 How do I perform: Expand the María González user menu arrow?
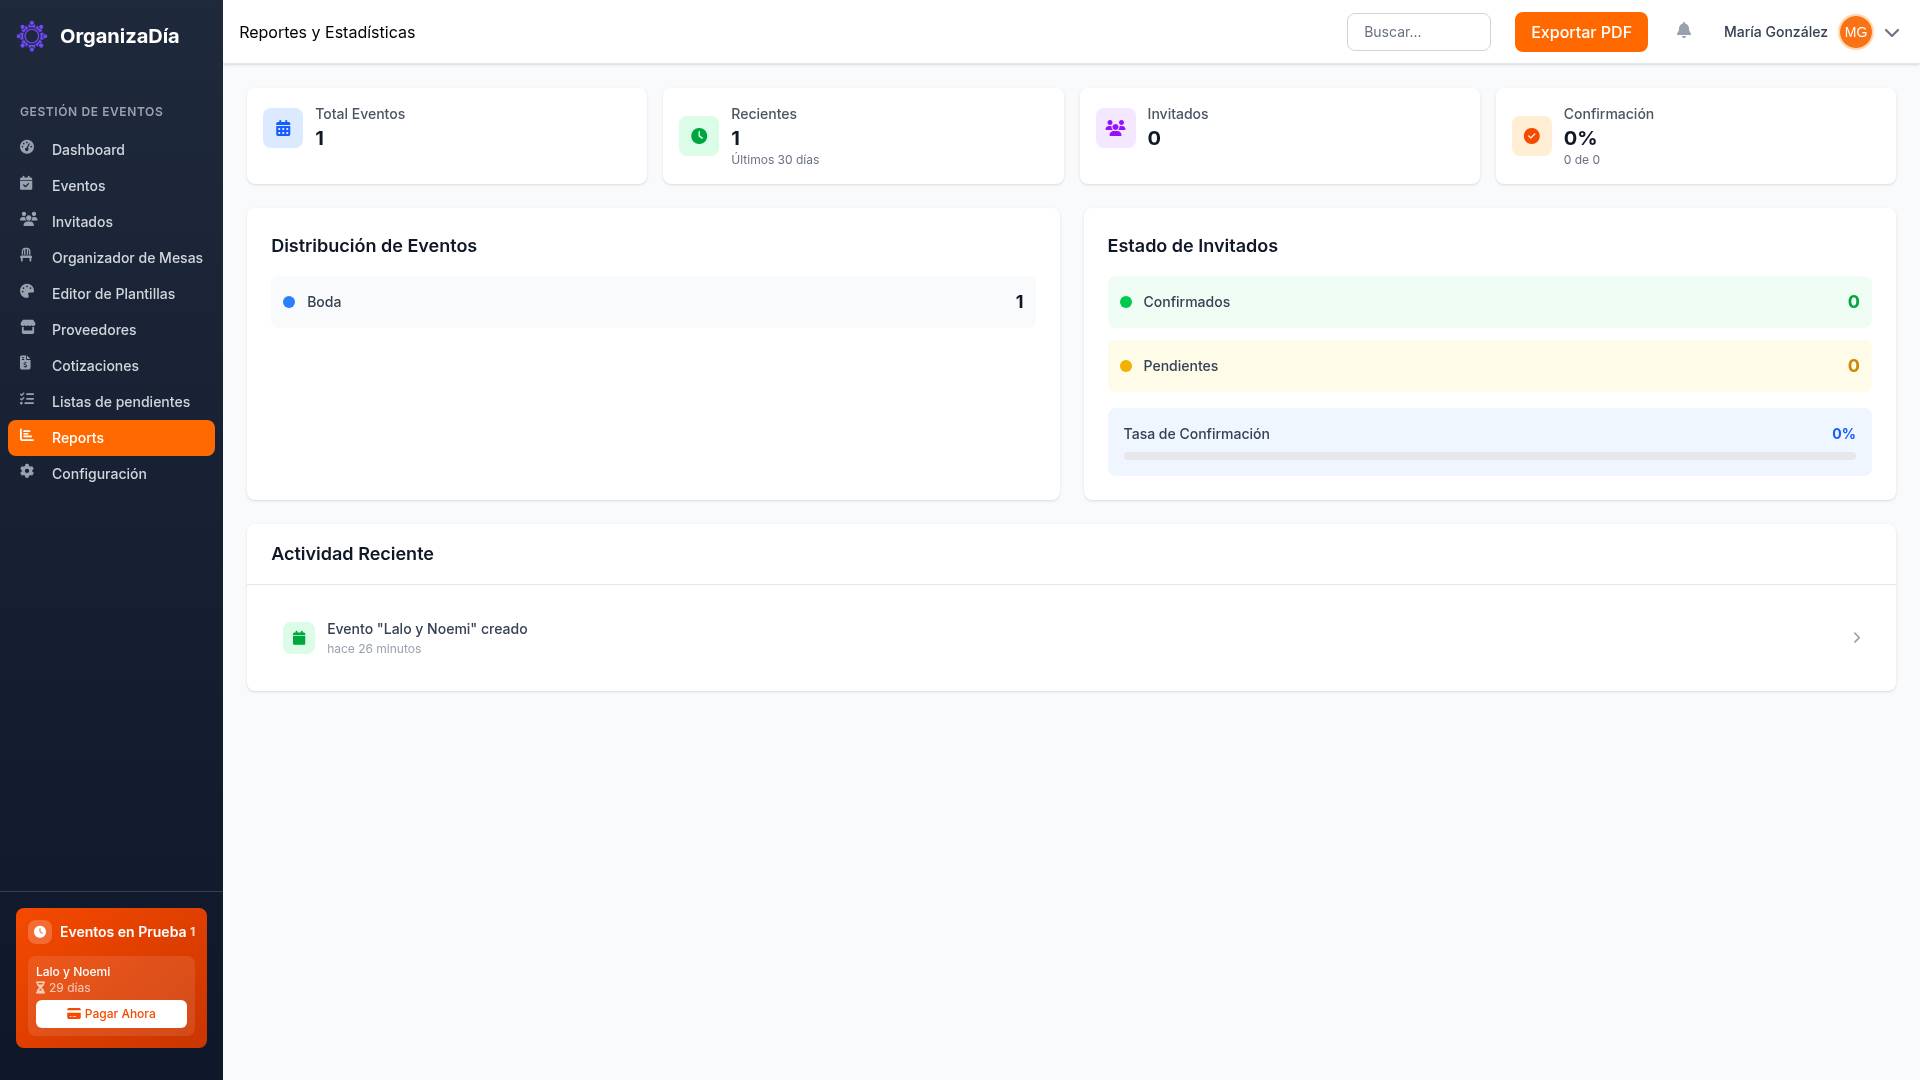pyautogui.click(x=1892, y=32)
